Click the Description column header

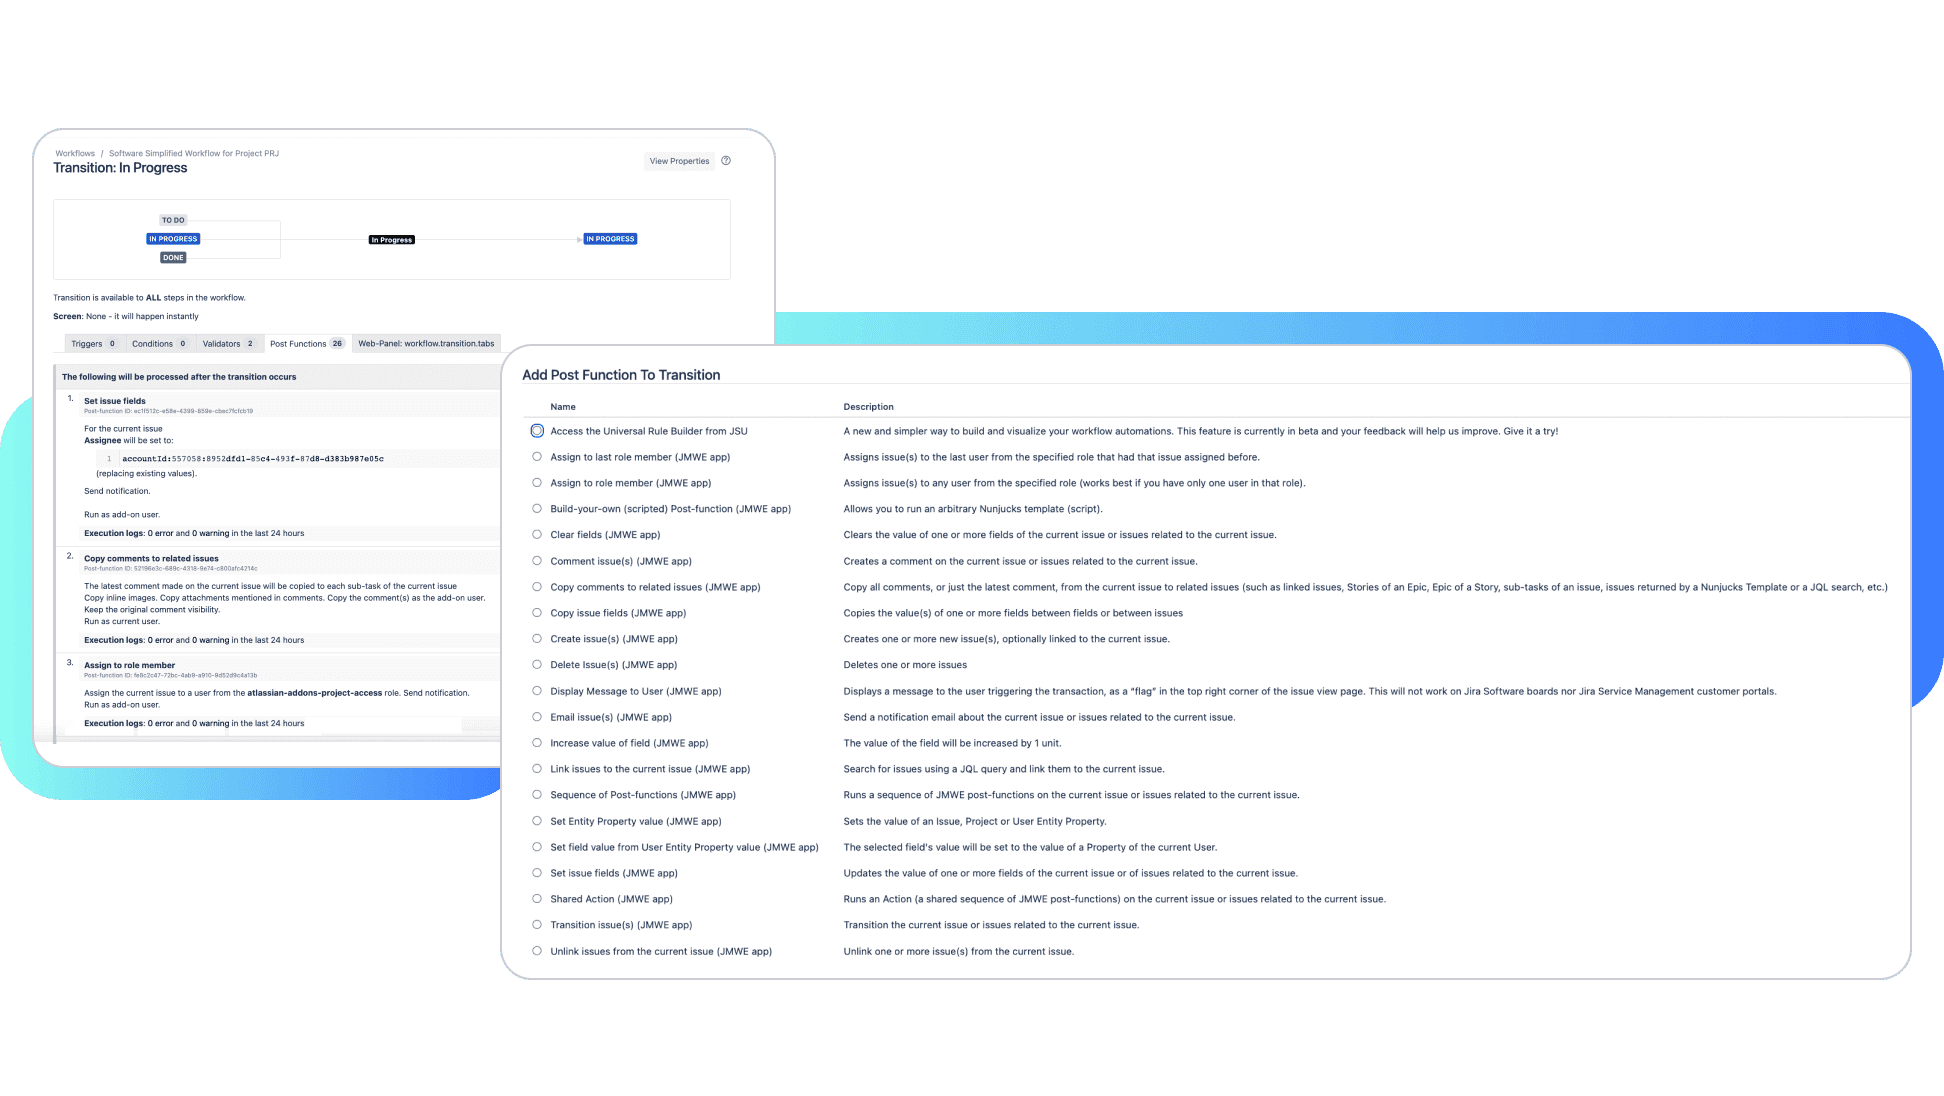pos(868,407)
